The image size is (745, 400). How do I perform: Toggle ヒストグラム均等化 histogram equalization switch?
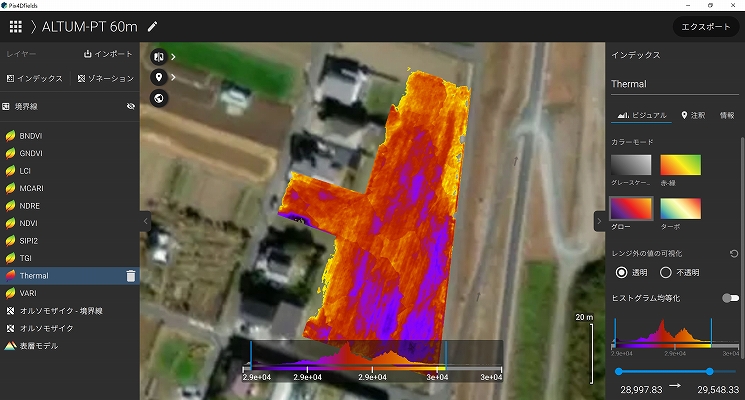point(730,298)
